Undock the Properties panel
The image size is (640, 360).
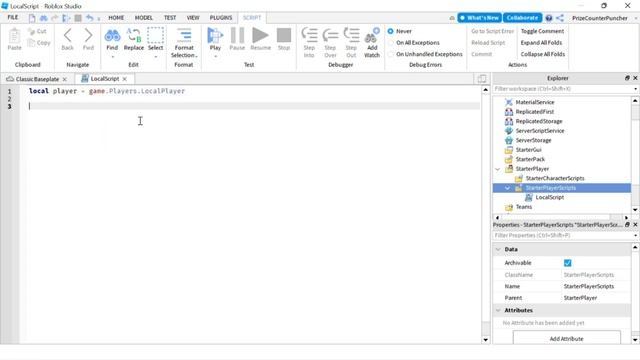coord(627,225)
